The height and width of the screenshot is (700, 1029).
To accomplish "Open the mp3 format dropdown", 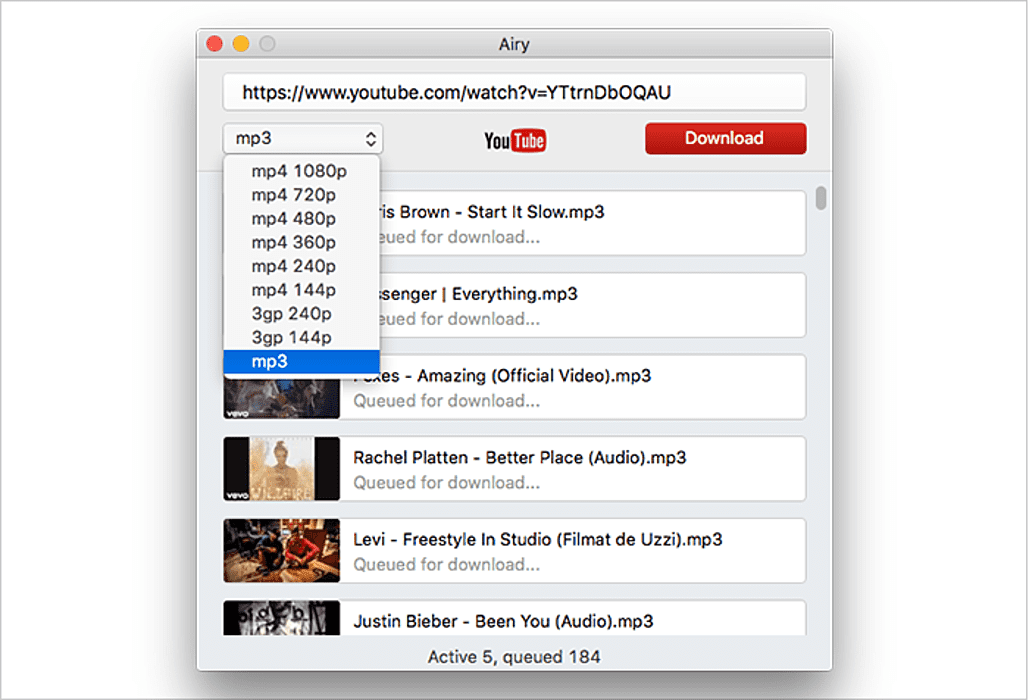I will pos(303,138).
